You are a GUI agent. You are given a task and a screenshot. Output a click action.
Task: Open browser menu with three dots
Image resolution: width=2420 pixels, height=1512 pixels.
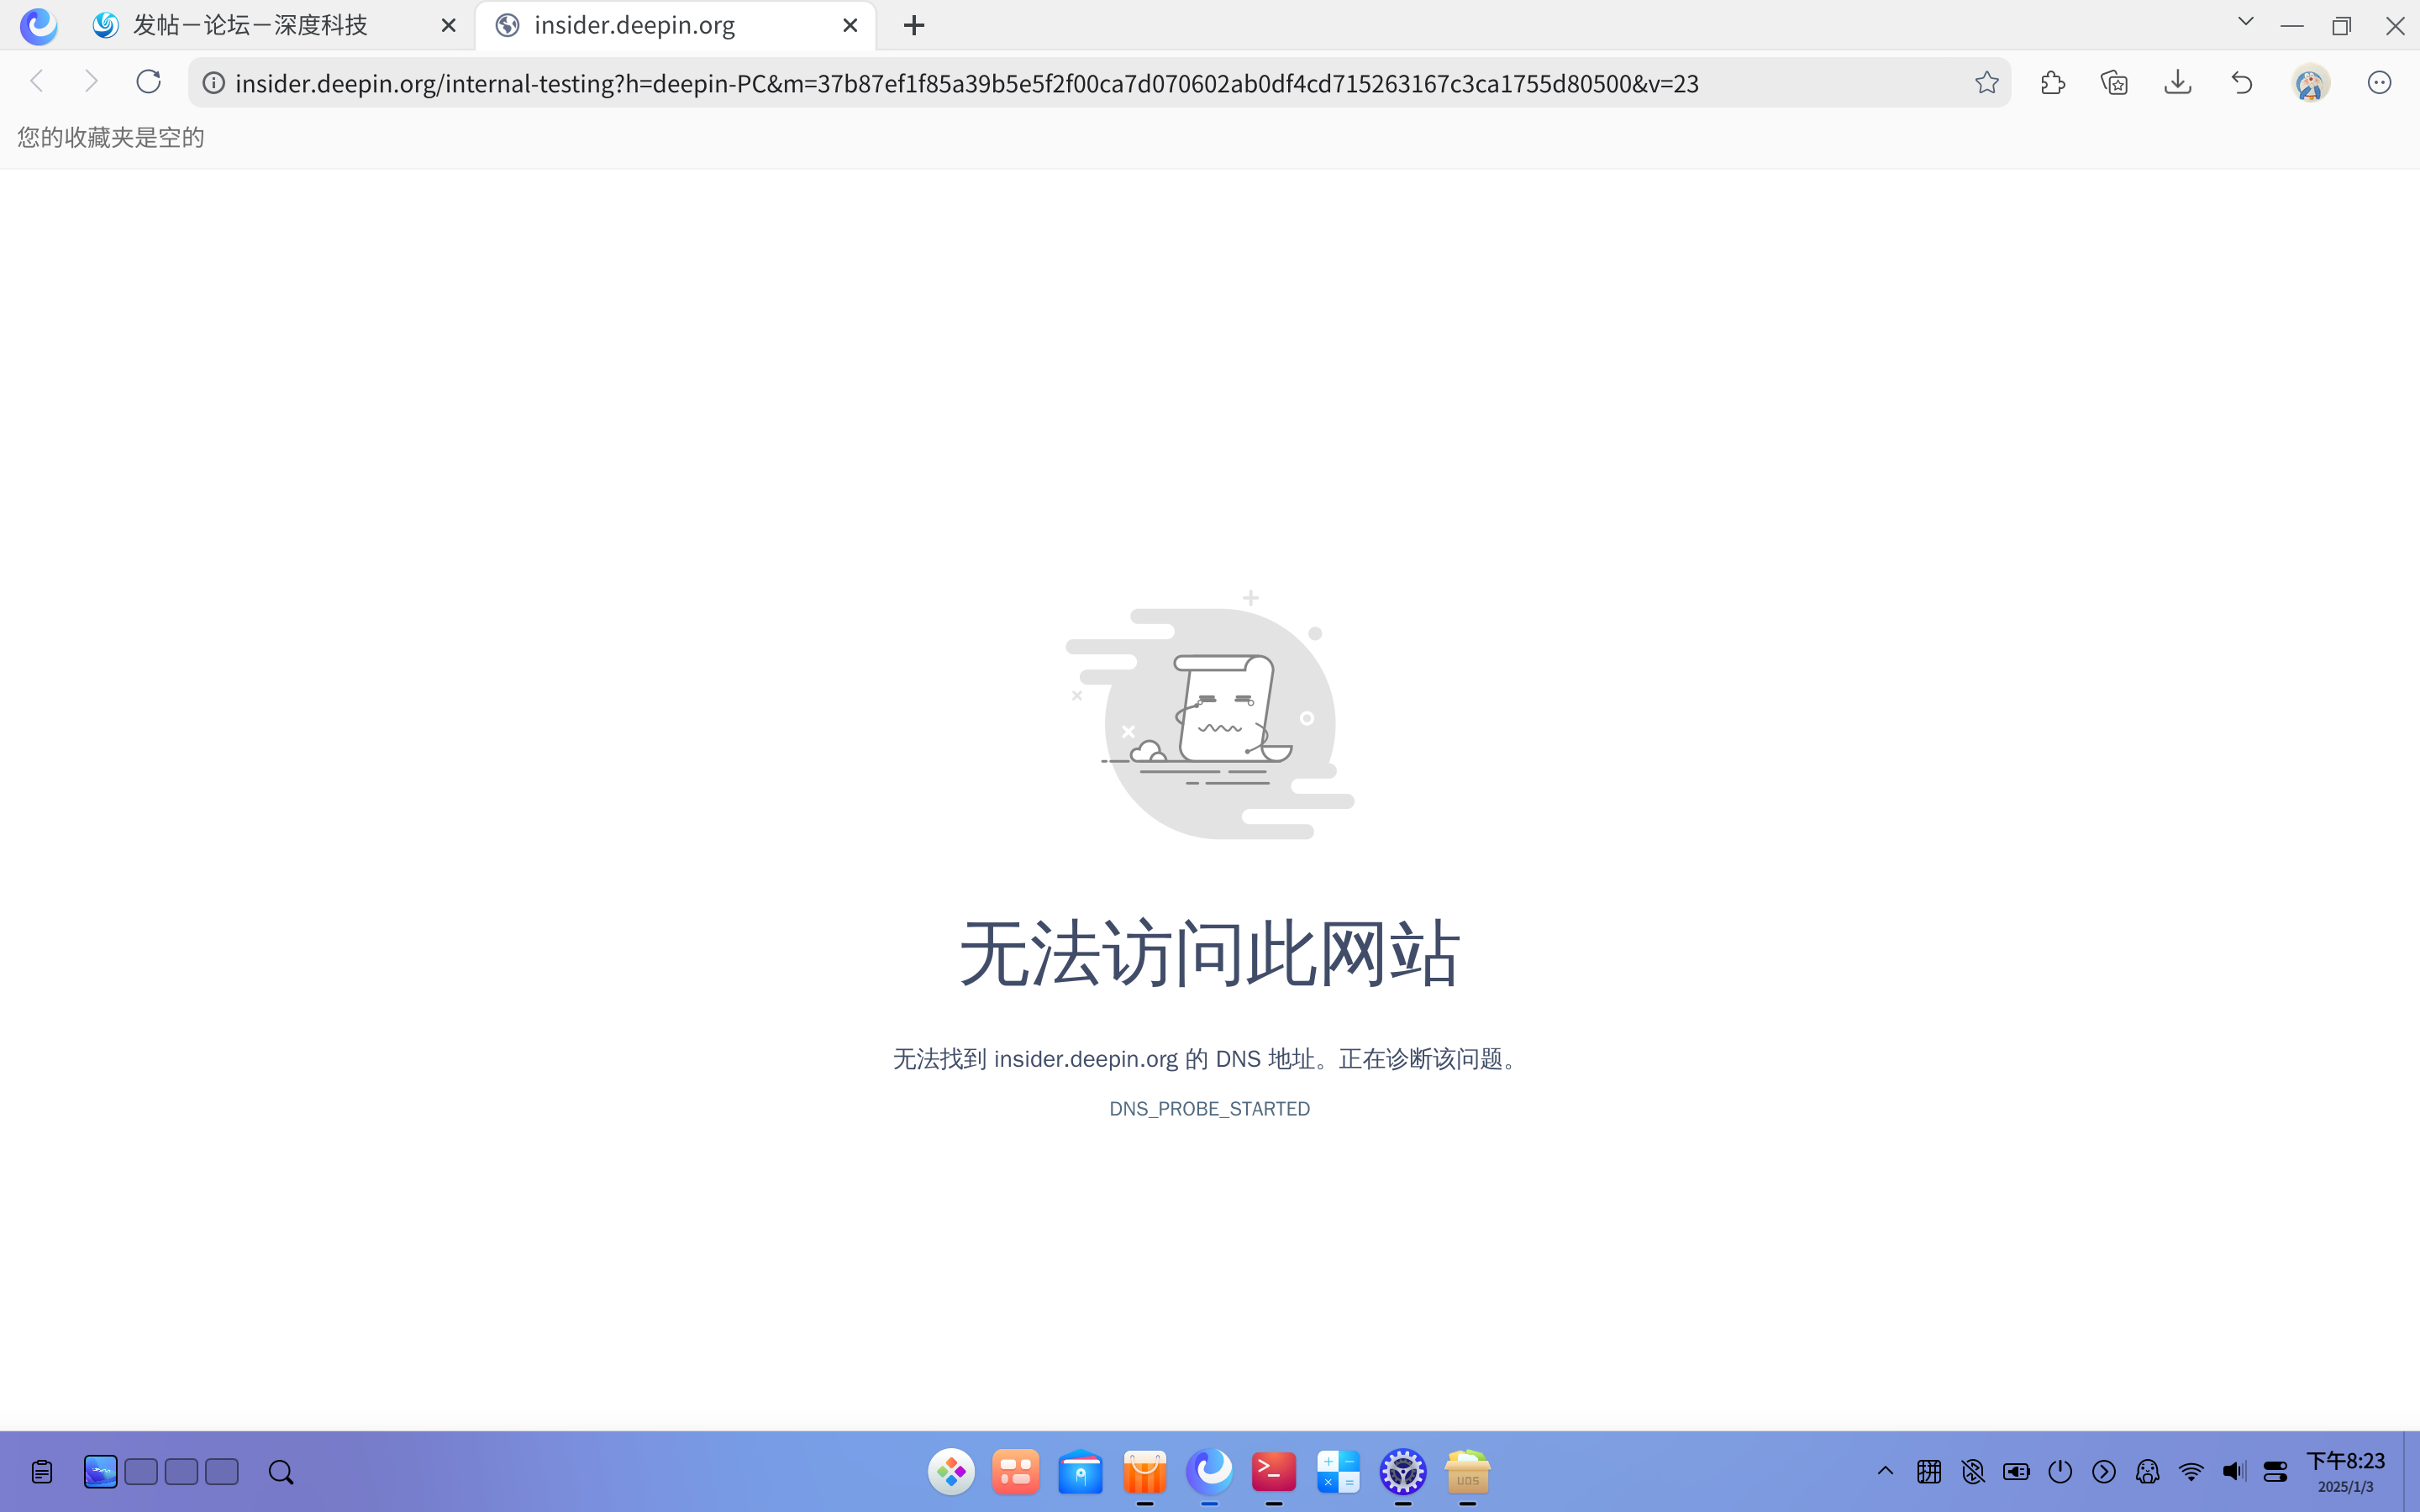[2379, 83]
